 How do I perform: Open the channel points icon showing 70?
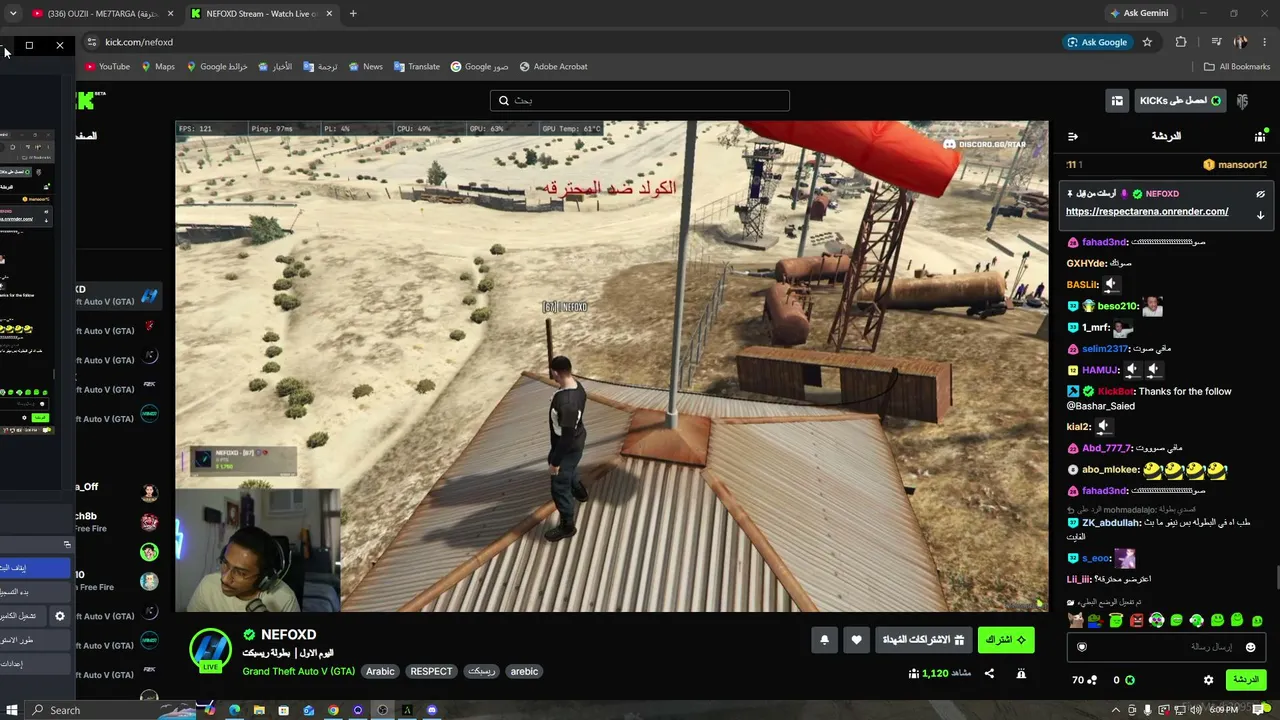point(1084,680)
